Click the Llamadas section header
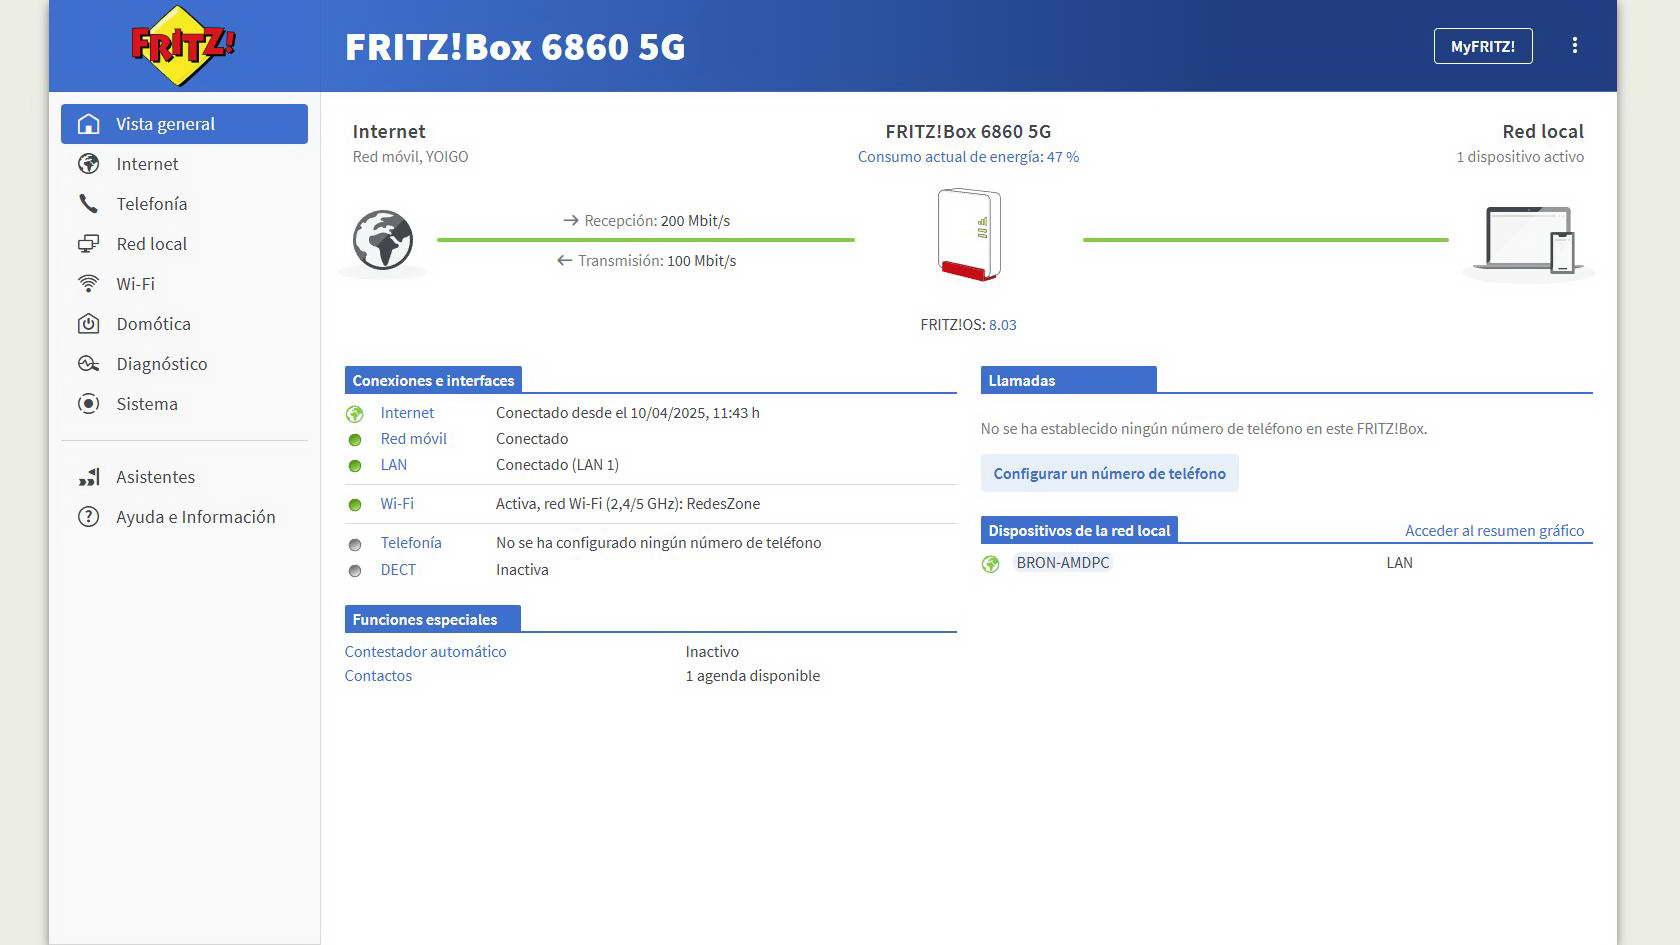This screenshot has width=1680, height=945. pyautogui.click(x=1069, y=380)
